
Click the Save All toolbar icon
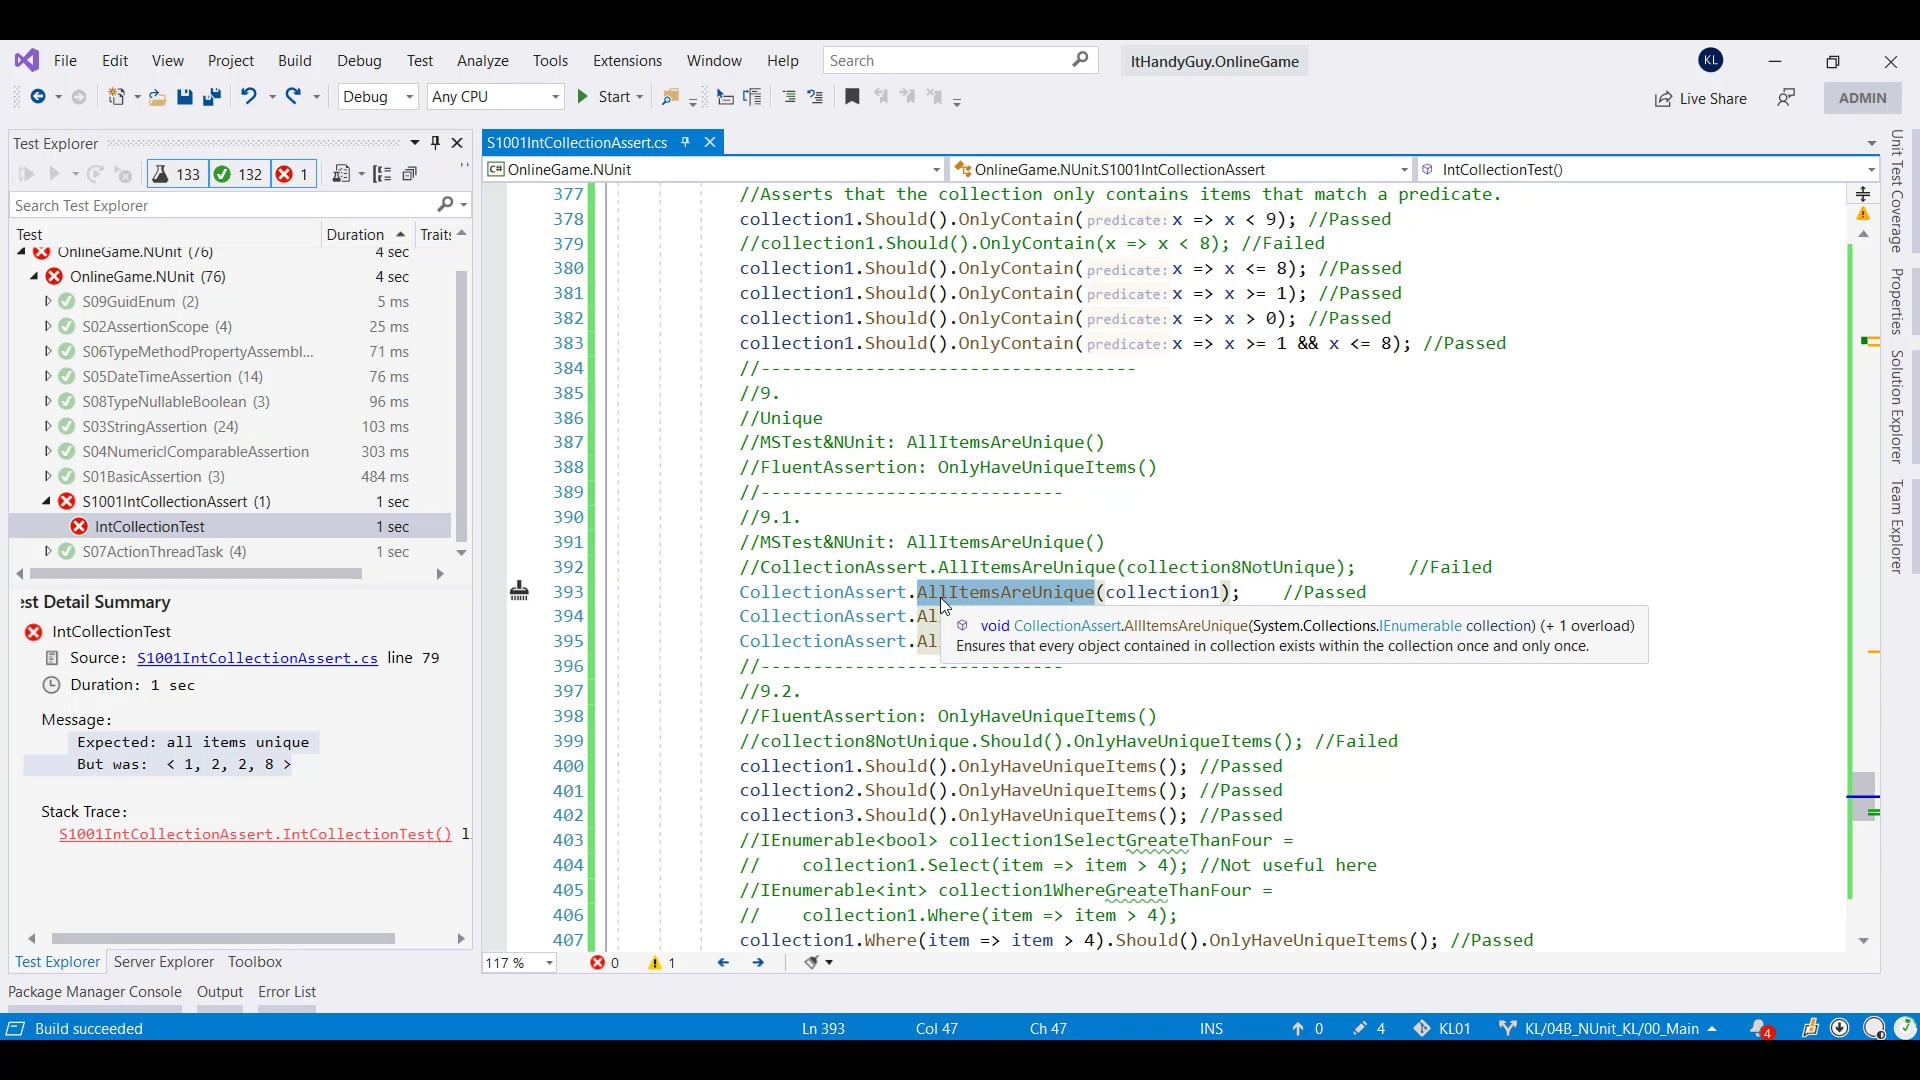click(211, 97)
